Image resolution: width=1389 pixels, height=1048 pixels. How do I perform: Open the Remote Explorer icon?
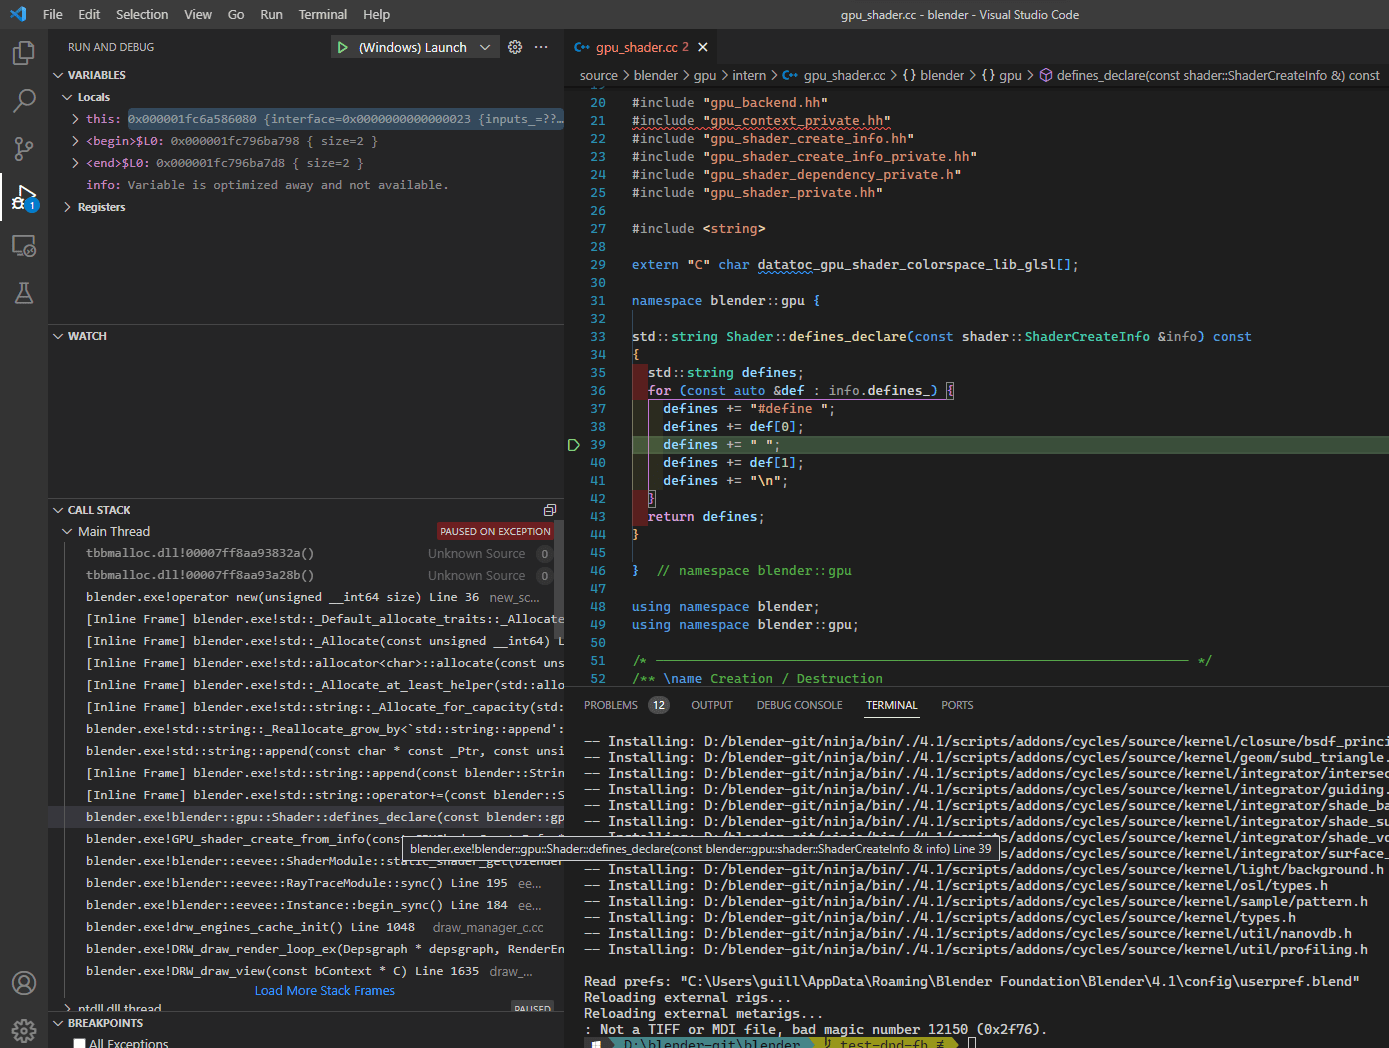[23, 245]
